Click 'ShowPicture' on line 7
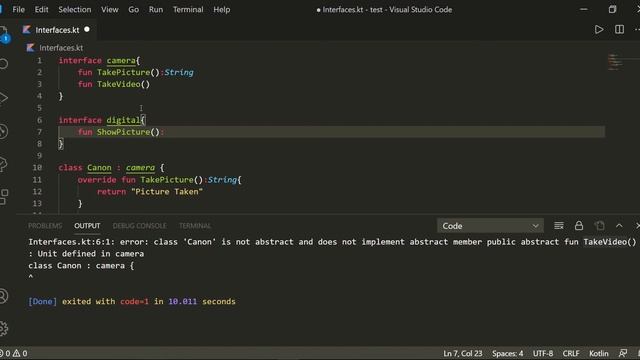The image size is (640, 360). [x=123, y=132]
